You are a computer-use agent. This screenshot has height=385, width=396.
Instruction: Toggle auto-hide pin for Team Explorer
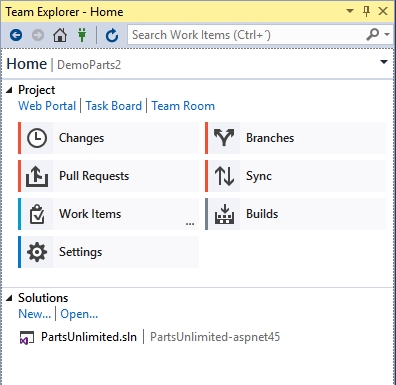click(366, 12)
